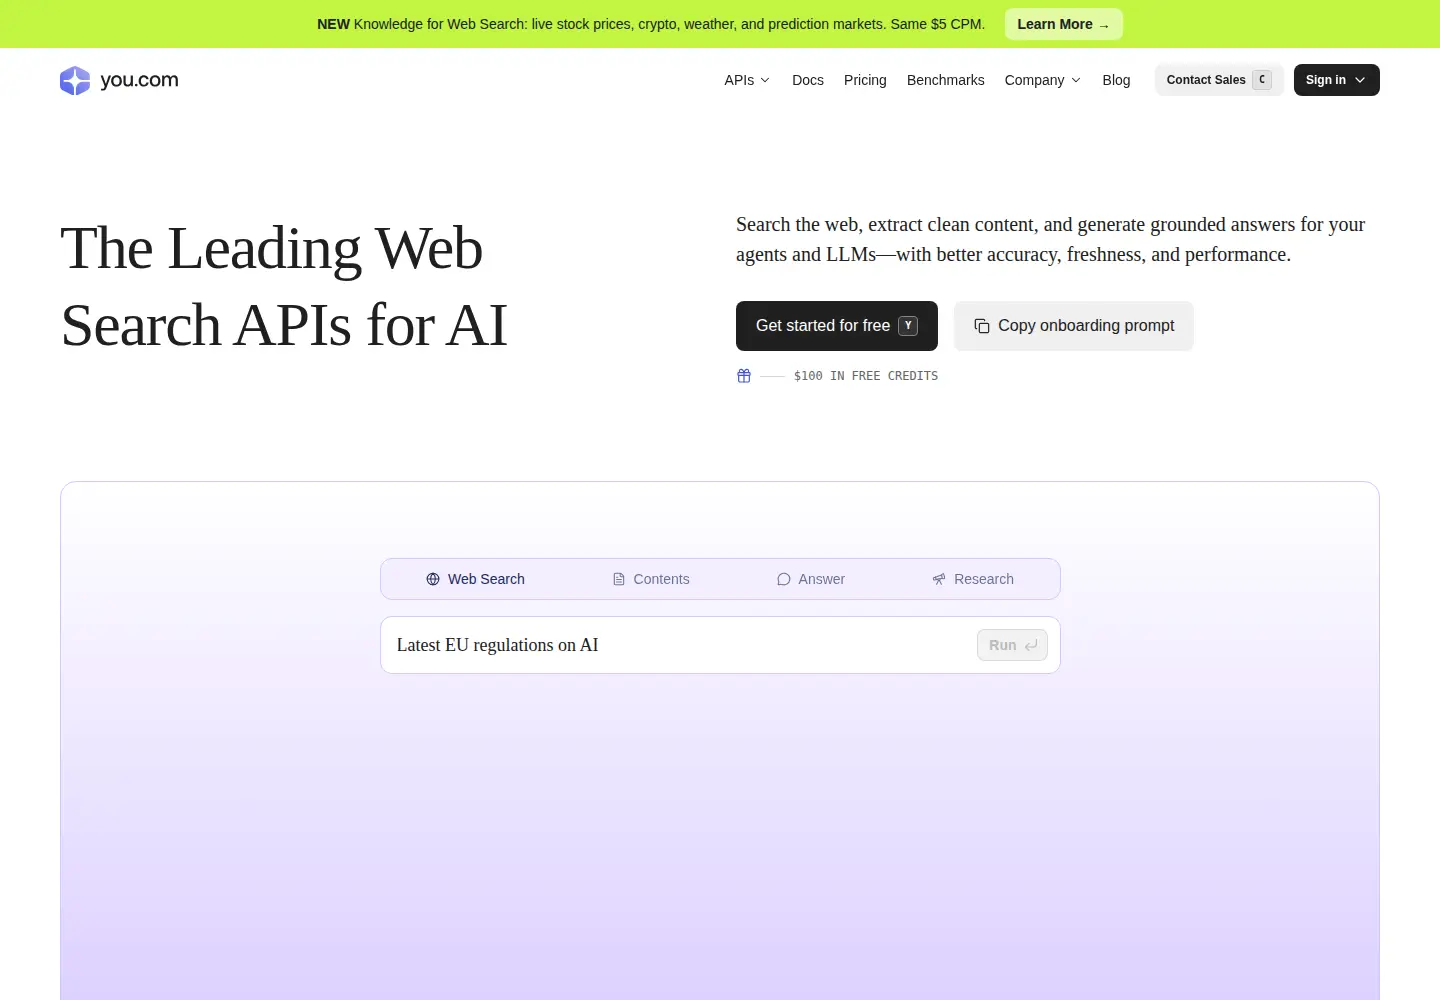1440x1000 pixels.
Task: Go to the Pricing page
Action: pos(865,80)
